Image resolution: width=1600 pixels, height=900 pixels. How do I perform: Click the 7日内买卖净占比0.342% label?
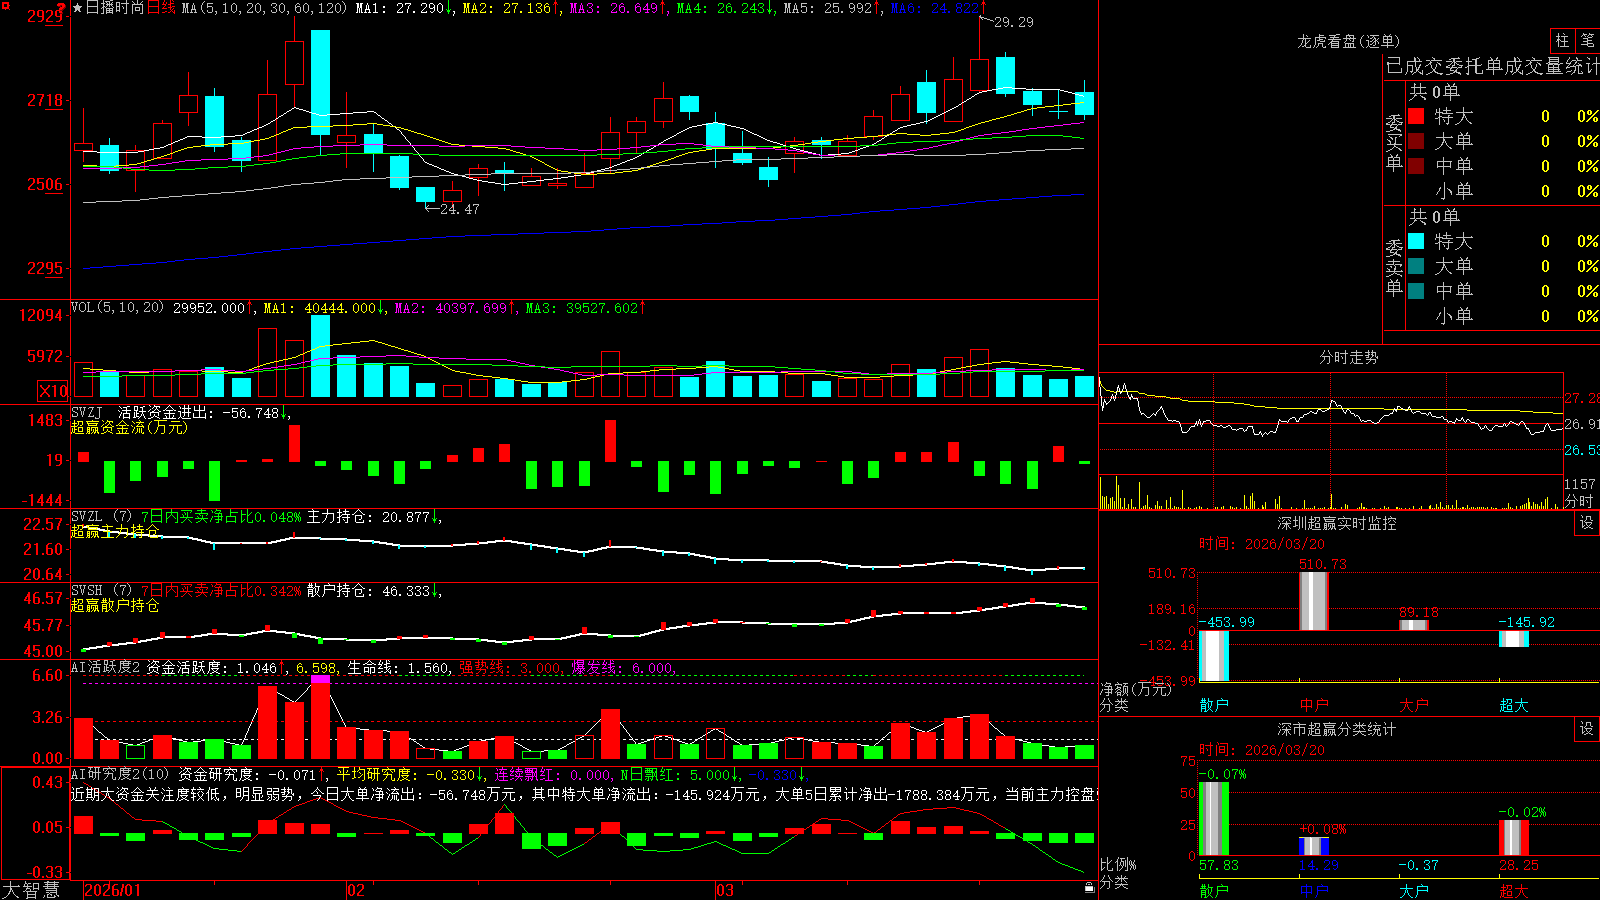tap(221, 591)
